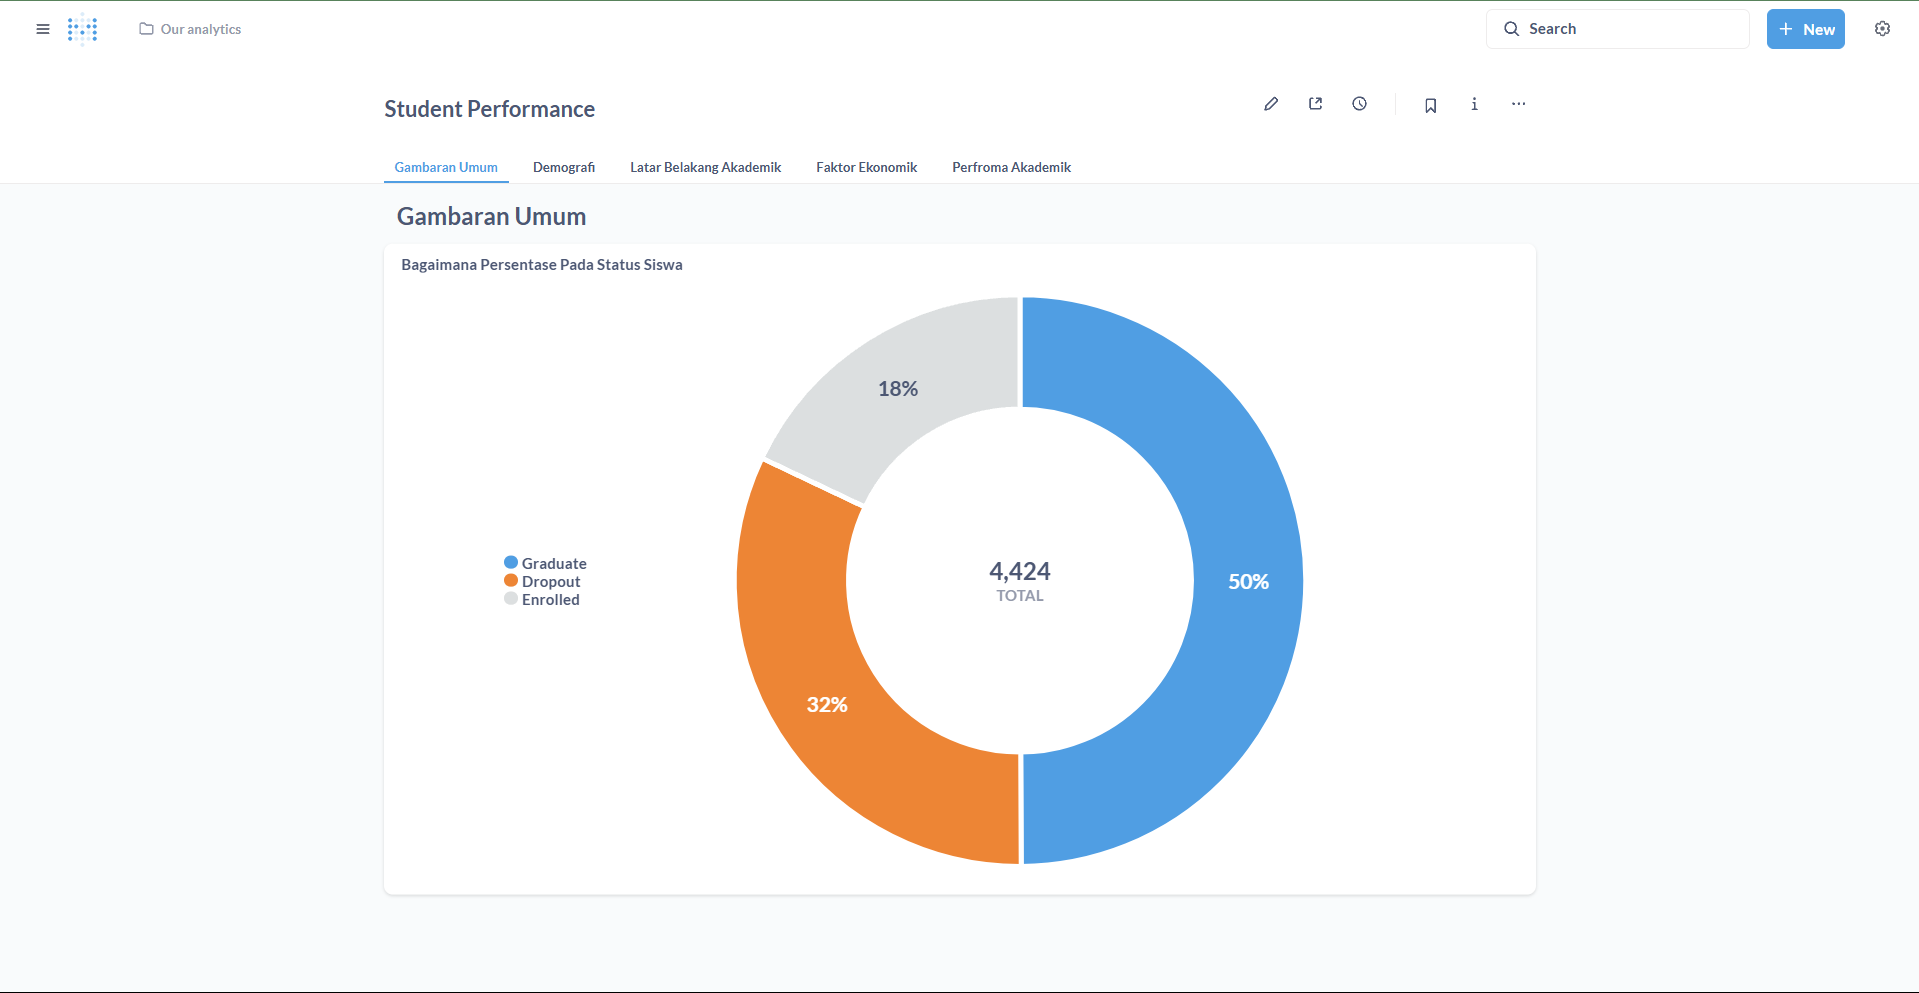Click the pencil edit dashboard icon
The image size is (1919, 993).
point(1271,104)
